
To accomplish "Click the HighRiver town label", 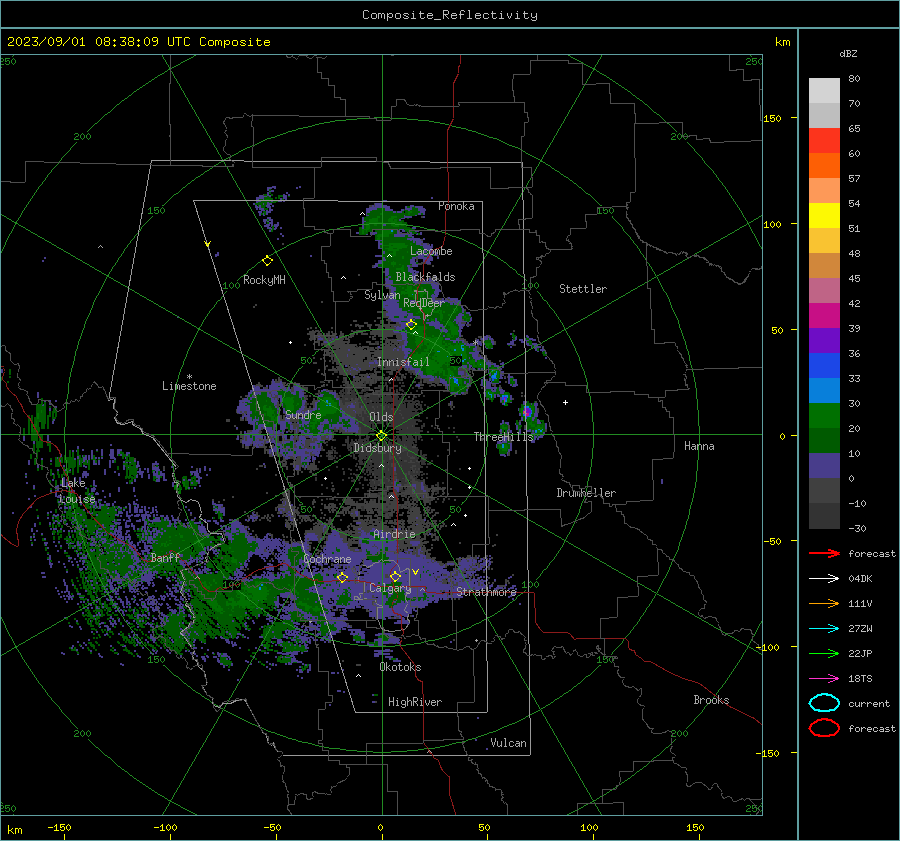I will (x=415, y=702).
